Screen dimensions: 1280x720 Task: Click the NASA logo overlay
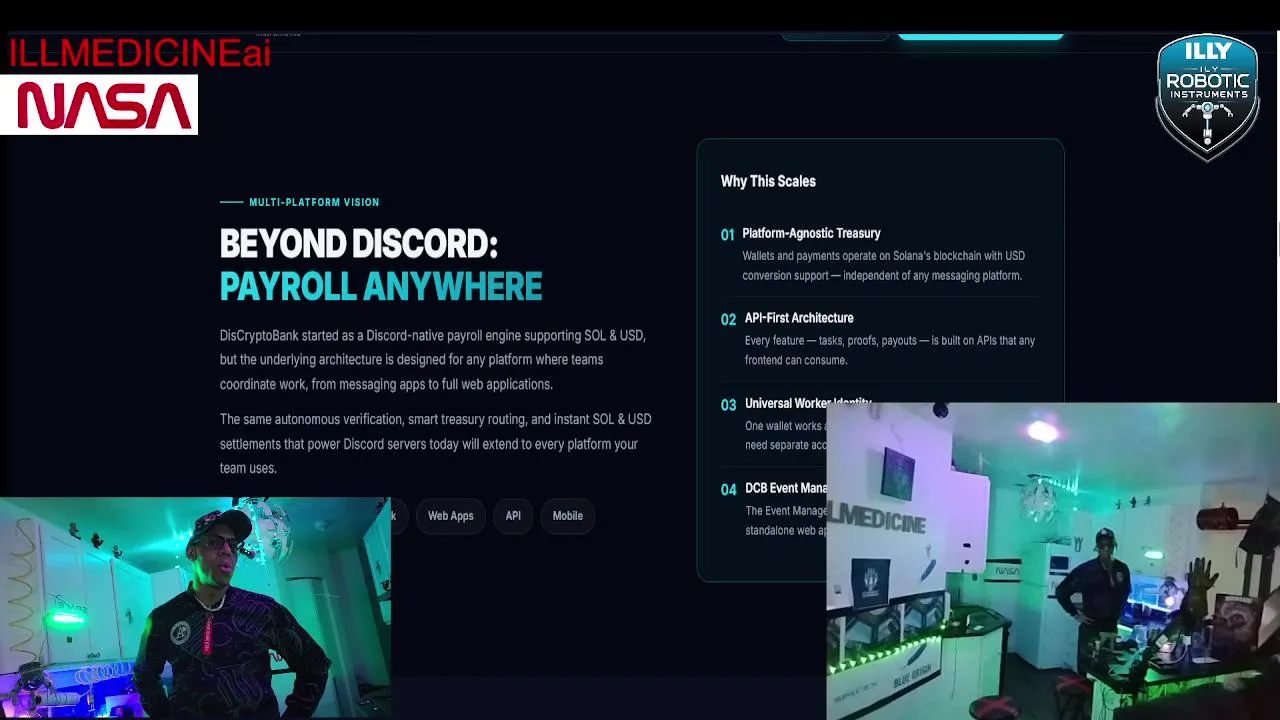pyautogui.click(x=99, y=105)
